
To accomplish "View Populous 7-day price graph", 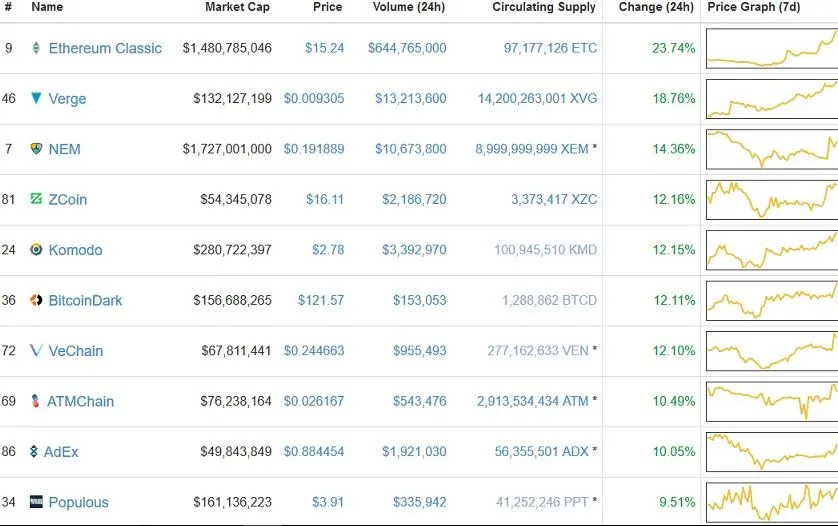I will (x=772, y=502).
